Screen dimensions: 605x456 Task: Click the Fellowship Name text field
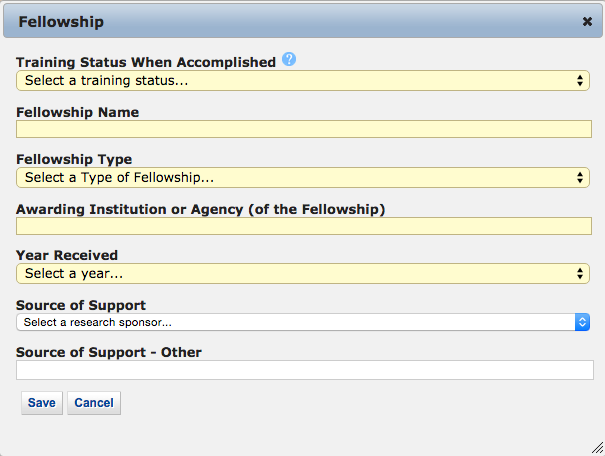click(x=303, y=129)
